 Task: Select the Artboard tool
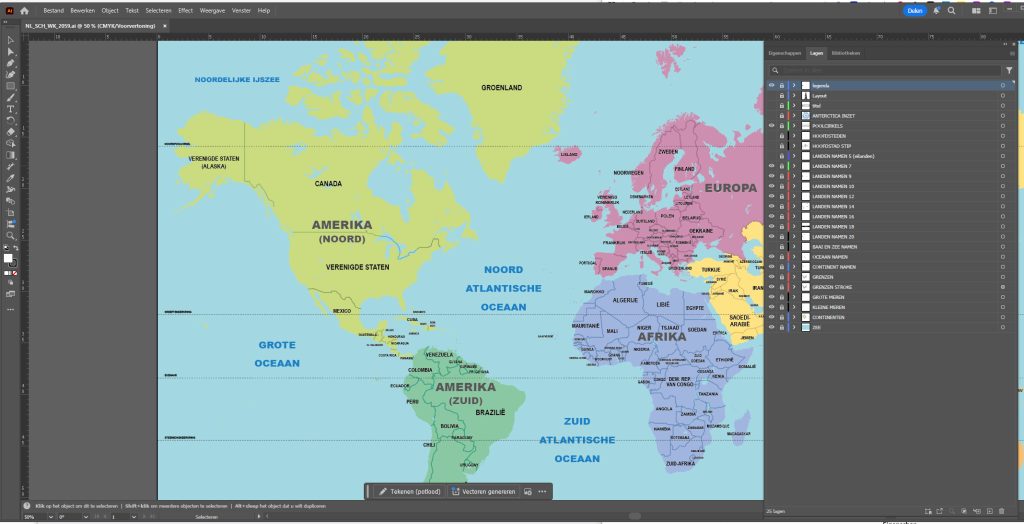(x=10, y=212)
